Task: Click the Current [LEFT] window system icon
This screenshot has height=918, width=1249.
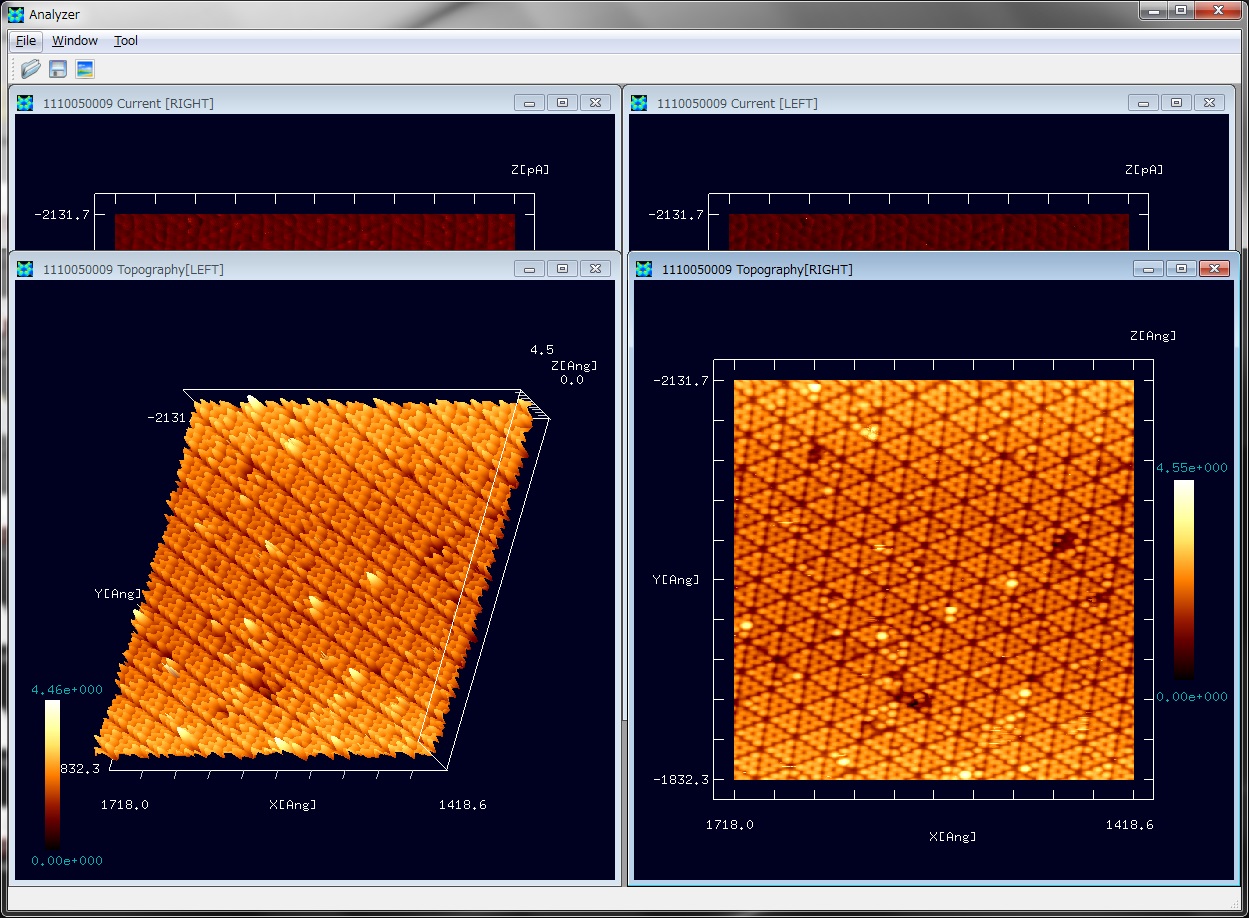Action: click(x=639, y=103)
